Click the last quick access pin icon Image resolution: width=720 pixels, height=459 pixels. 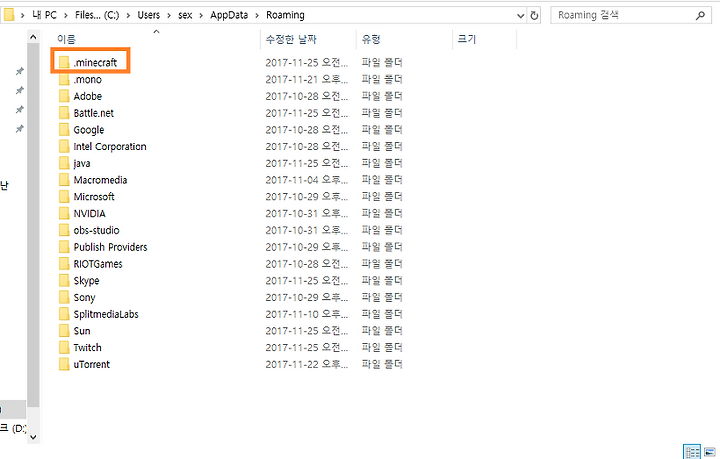pos(19,129)
